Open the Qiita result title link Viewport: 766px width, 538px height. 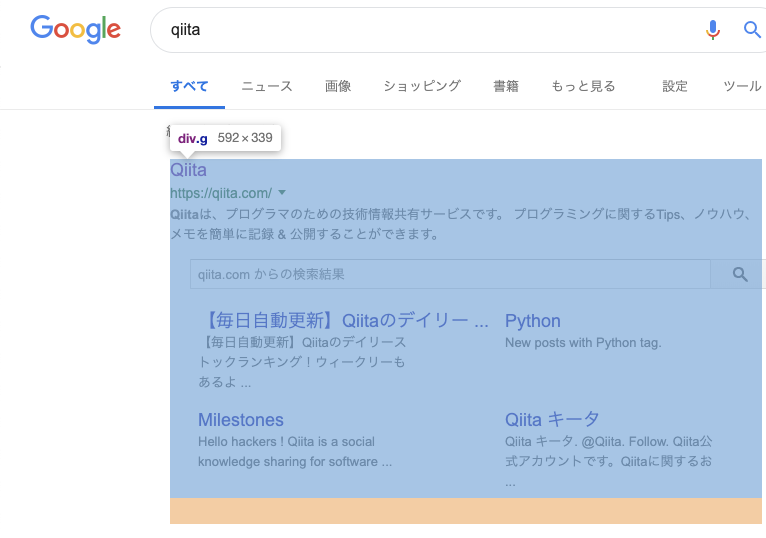coord(188,170)
